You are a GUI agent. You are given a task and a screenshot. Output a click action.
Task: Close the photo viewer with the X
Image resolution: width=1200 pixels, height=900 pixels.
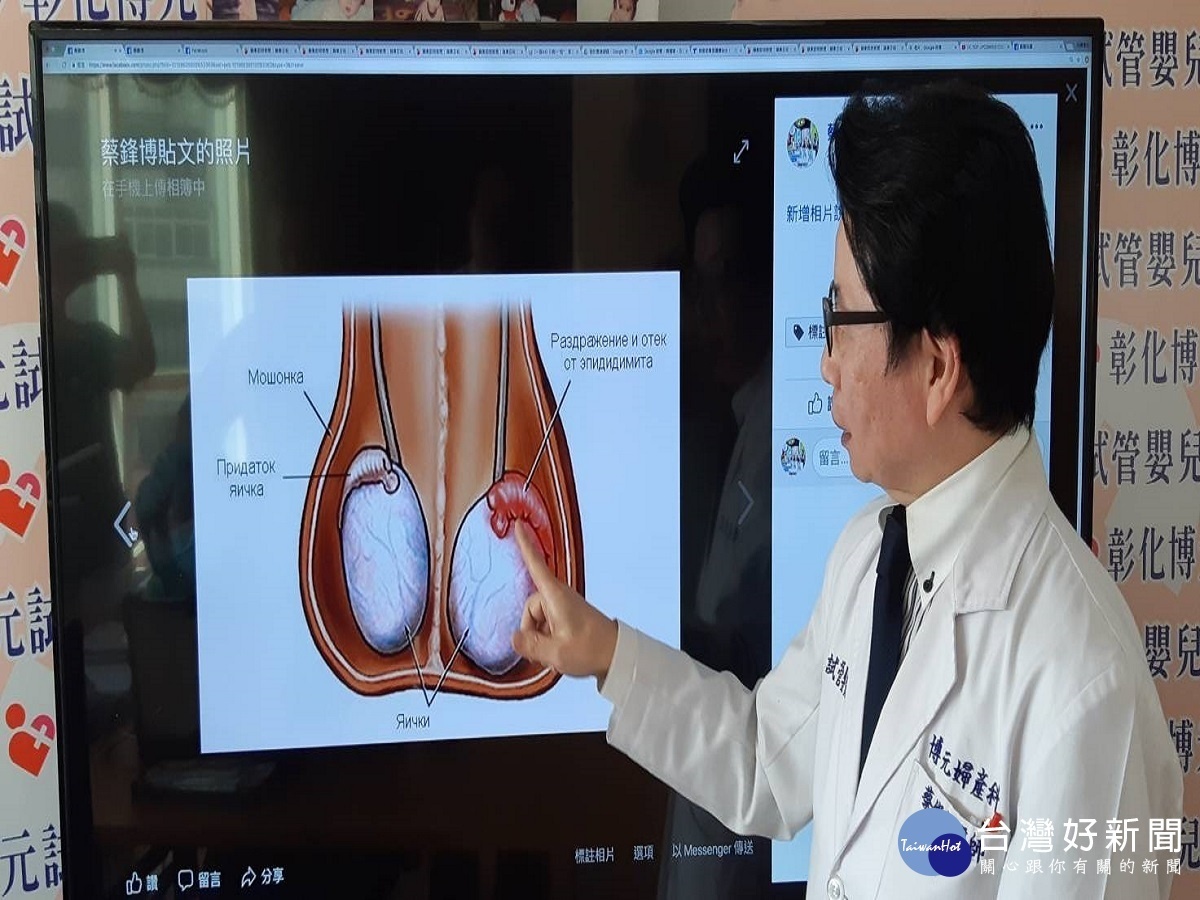click(x=1071, y=93)
